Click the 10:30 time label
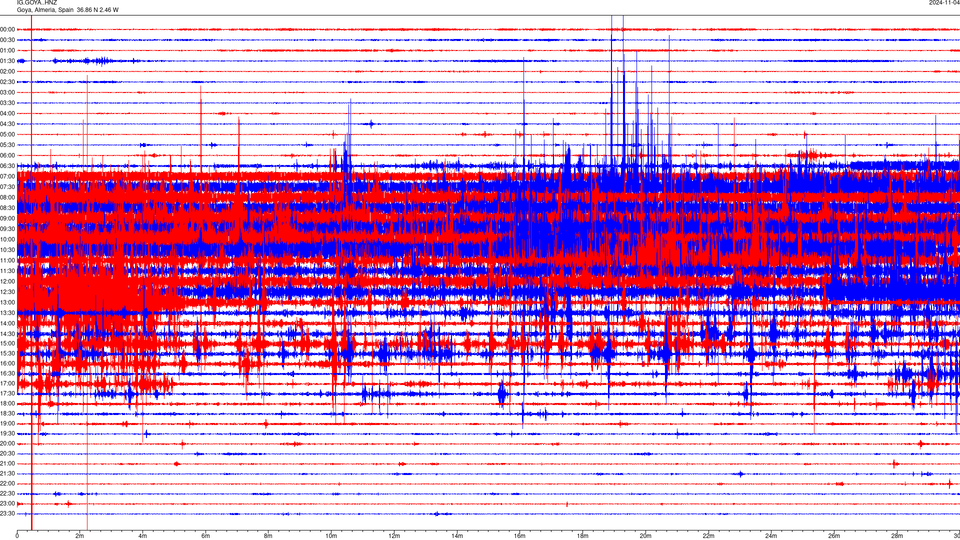This screenshot has height=540, width=960. 7,250
